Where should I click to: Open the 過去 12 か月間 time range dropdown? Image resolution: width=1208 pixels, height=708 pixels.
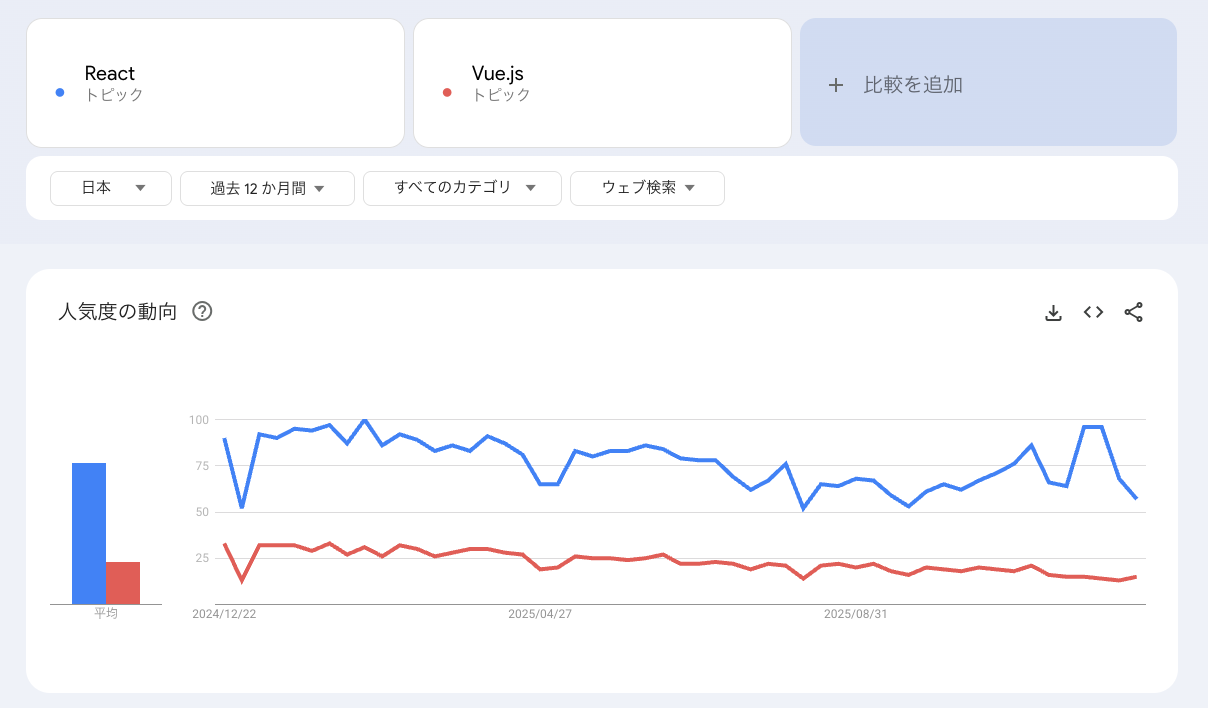point(267,188)
